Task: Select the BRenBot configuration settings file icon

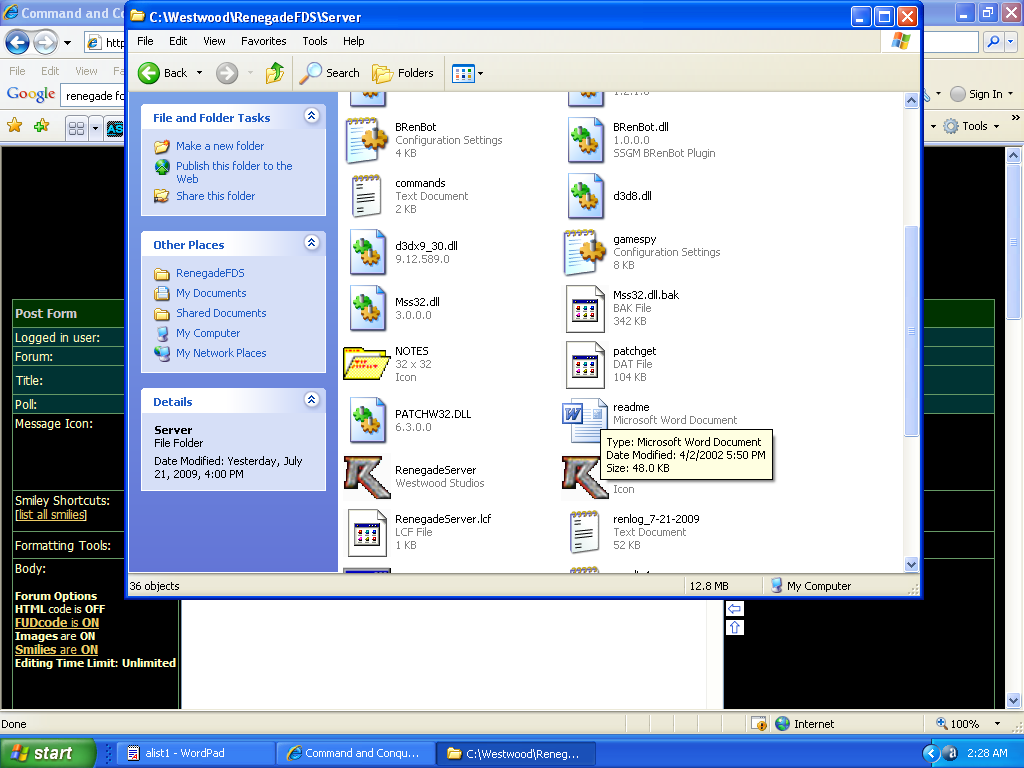Action: [367, 140]
